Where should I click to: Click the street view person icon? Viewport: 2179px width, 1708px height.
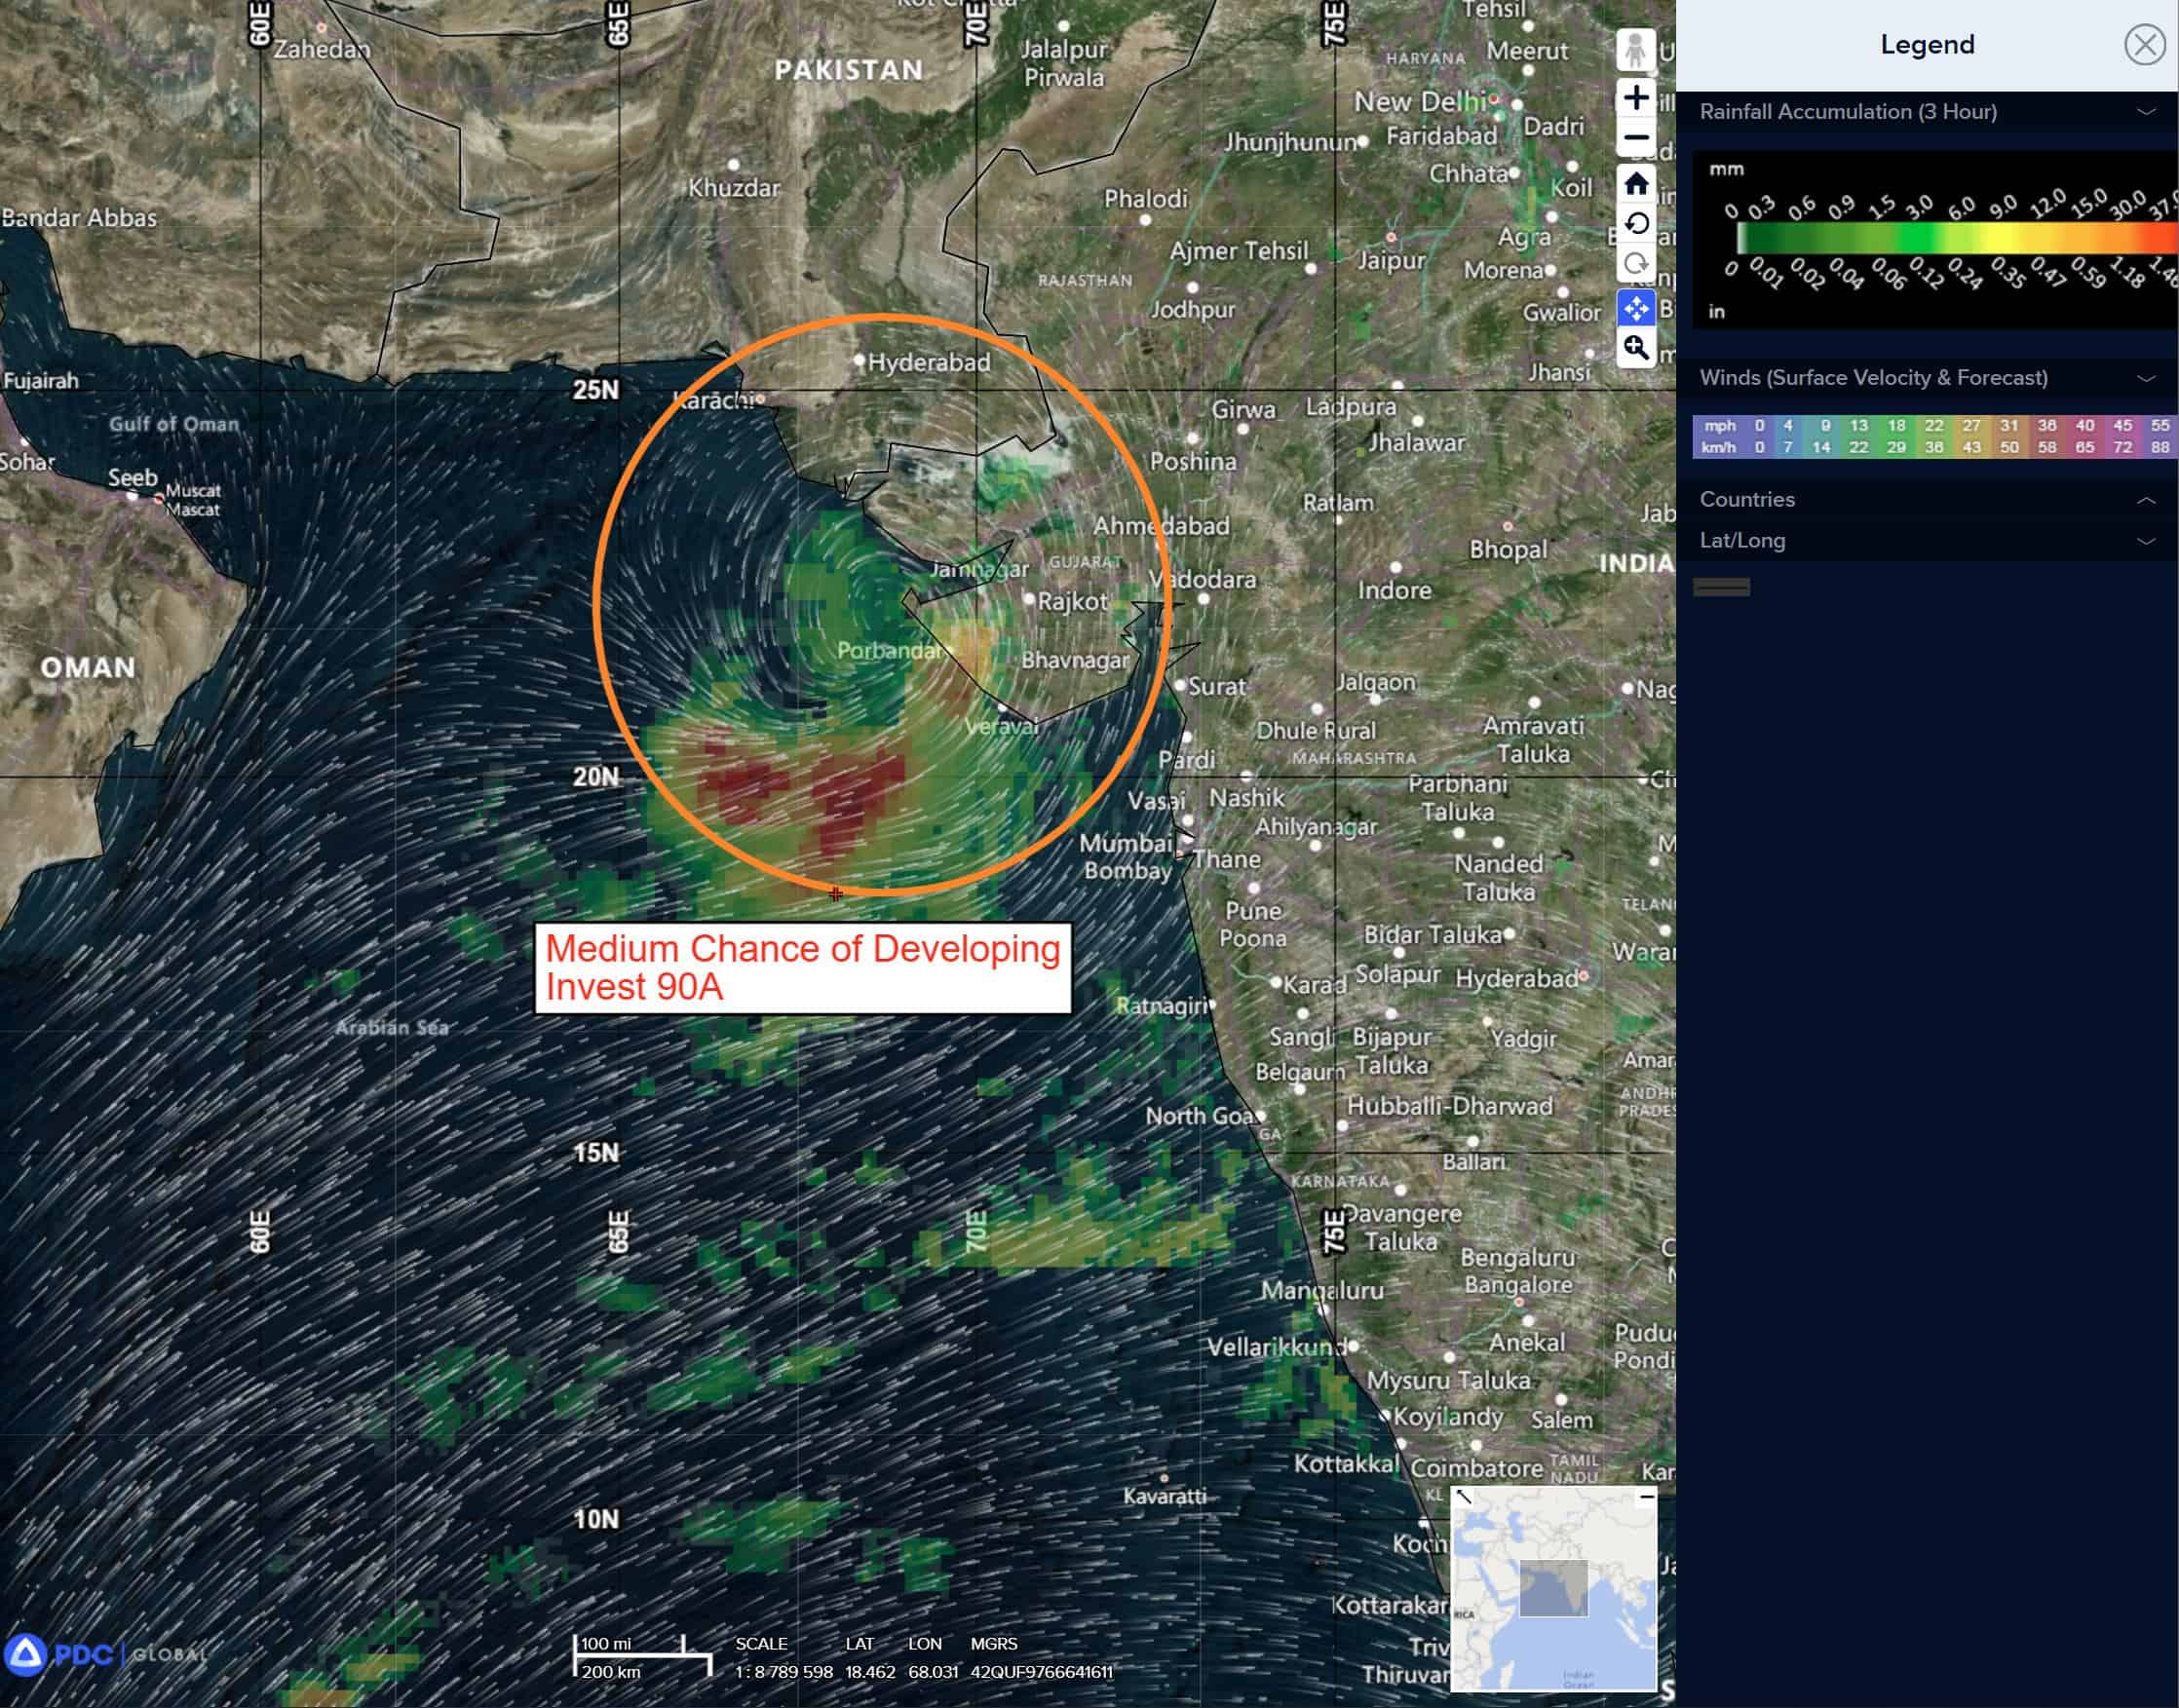1635,50
